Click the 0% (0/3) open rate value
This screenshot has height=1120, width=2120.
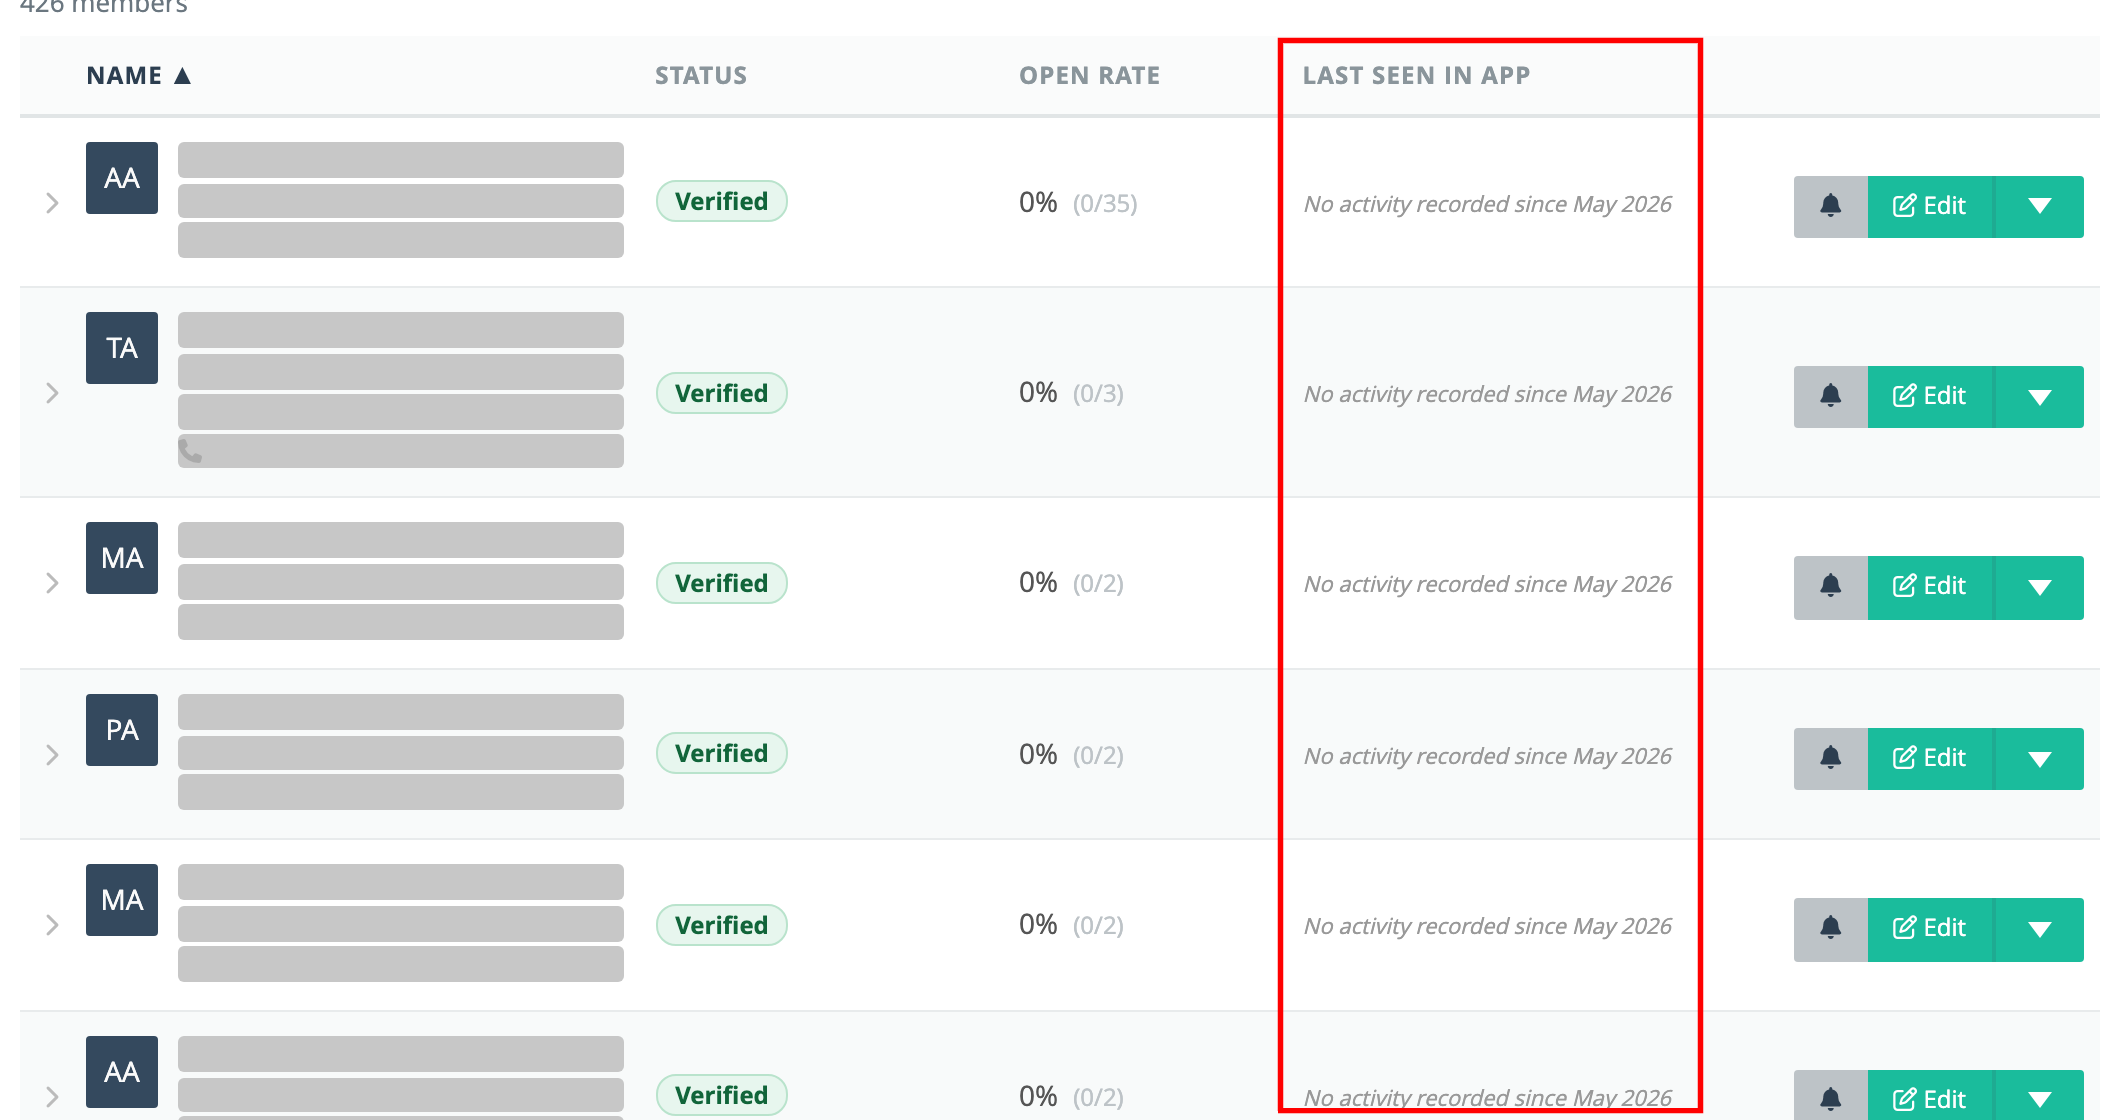tap(1071, 393)
